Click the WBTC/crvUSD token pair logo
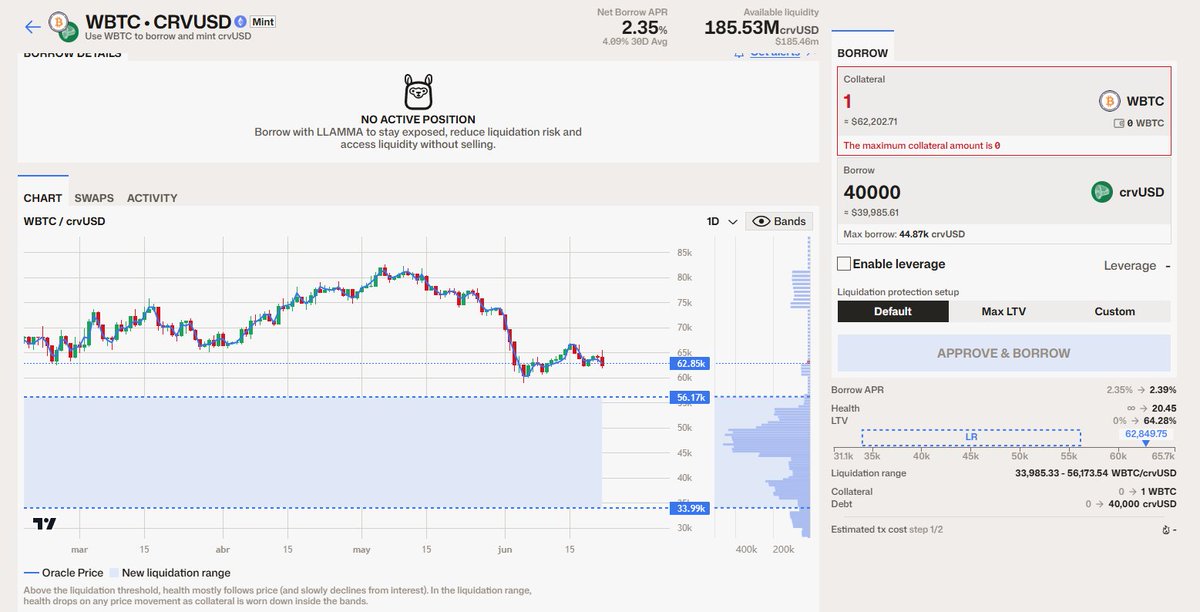The width and height of the screenshot is (1200, 612). click(x=66, y=27)
